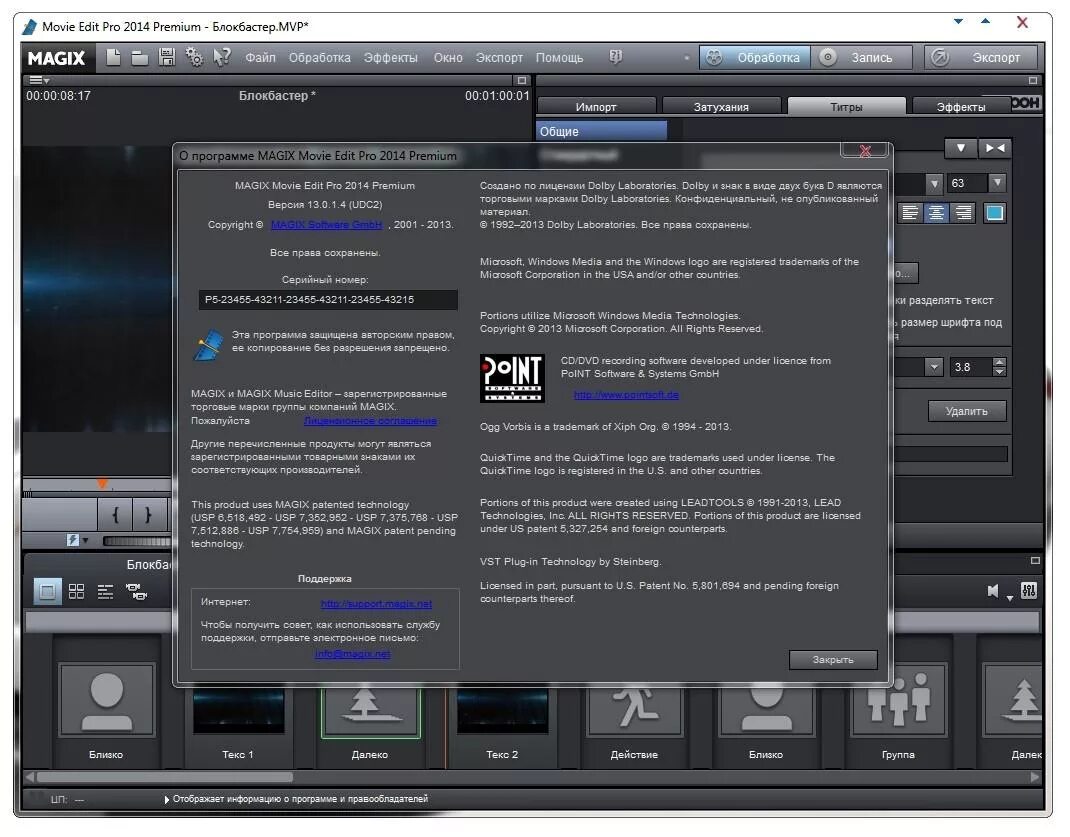Switch to storyboard view mode
The height and width of the screenshot is (837, 1070).
47,591
